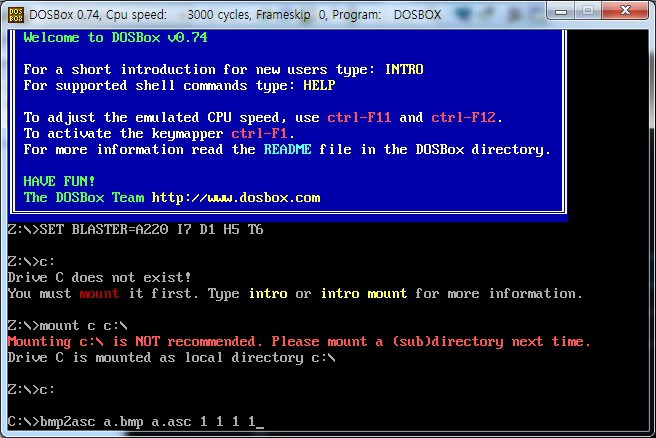Click the DOSBox icon in the title bar

[x=16, y=15]
